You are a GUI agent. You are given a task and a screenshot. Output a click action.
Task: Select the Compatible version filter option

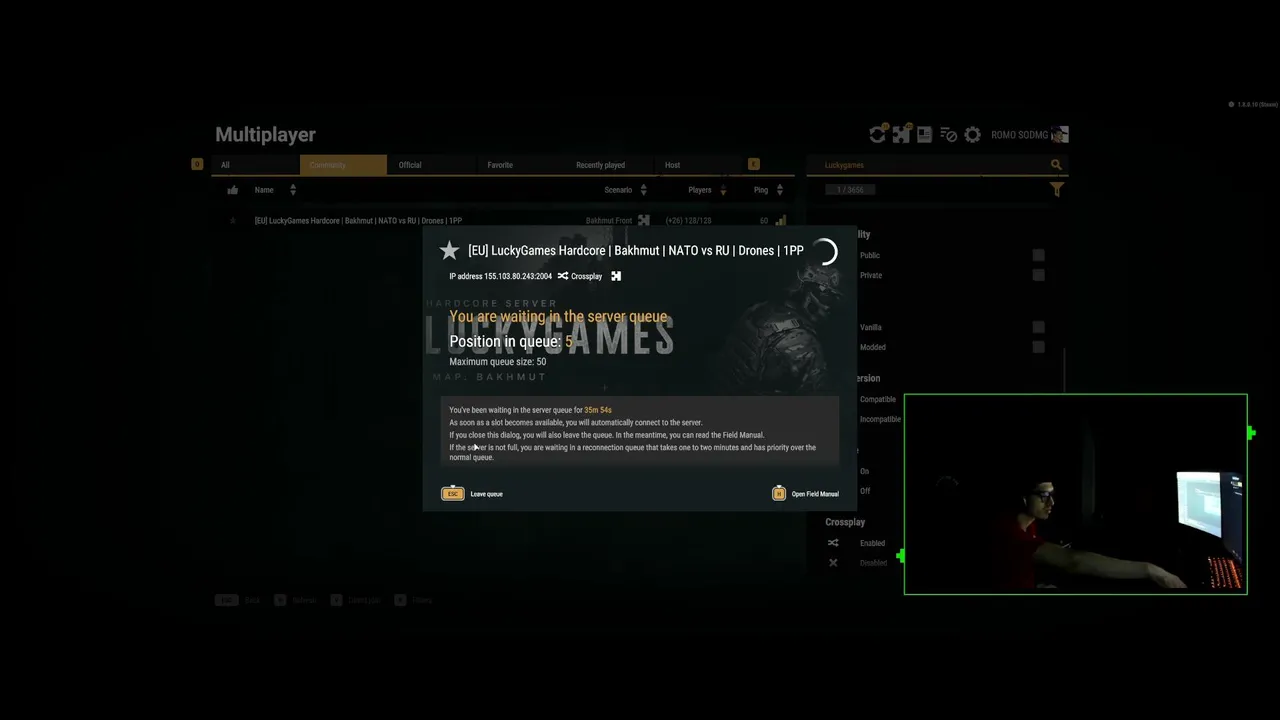tap(878, 399)
